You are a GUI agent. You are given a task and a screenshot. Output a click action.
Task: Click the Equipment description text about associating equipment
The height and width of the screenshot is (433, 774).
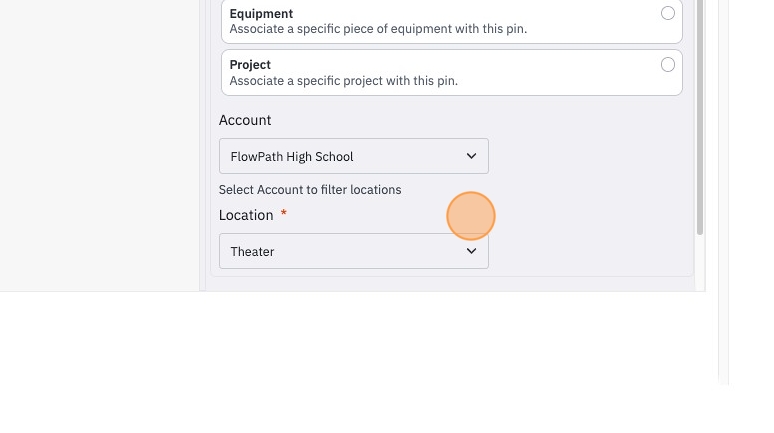[x=378, y=29]
